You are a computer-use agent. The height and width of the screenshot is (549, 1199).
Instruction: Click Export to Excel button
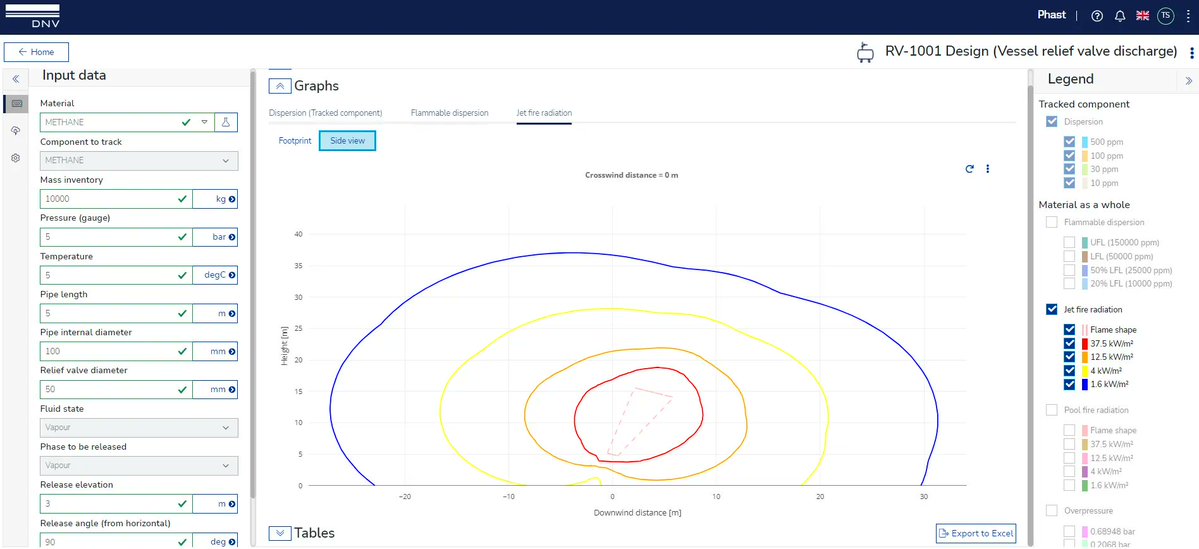(x=976, y=533)
